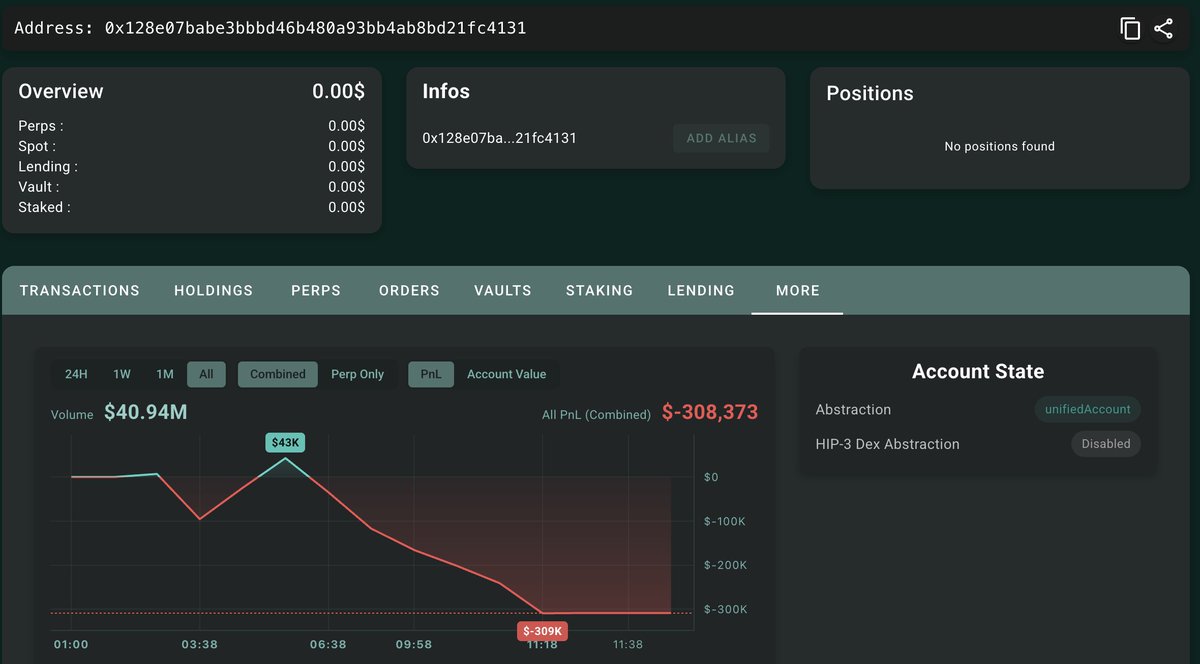The image size is (1200, 664).
Task: Click the 09:58 time axis label
Action: pos(414,644)
